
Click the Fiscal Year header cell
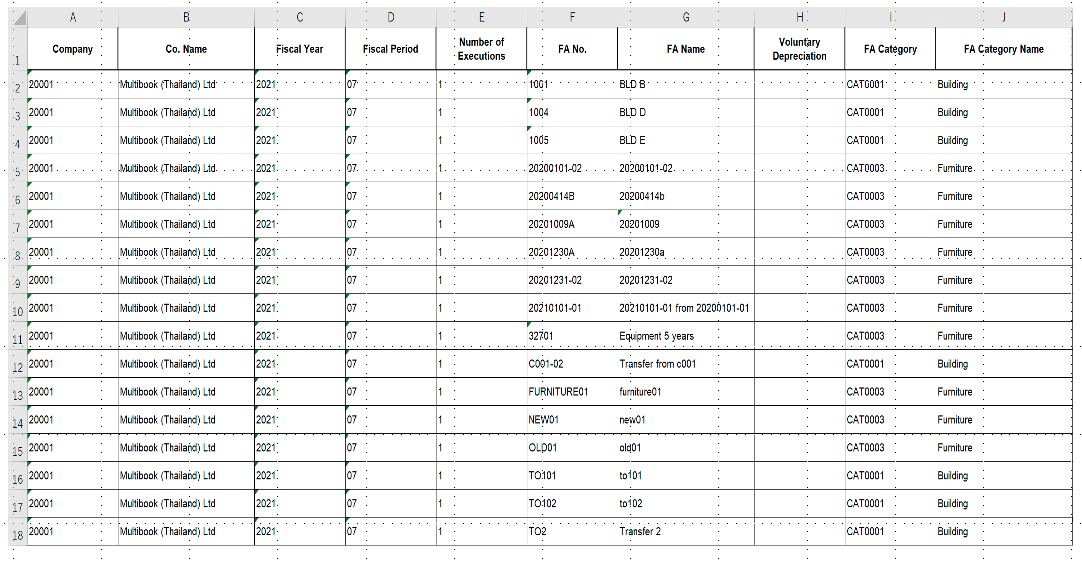click(x=299, y=49)
